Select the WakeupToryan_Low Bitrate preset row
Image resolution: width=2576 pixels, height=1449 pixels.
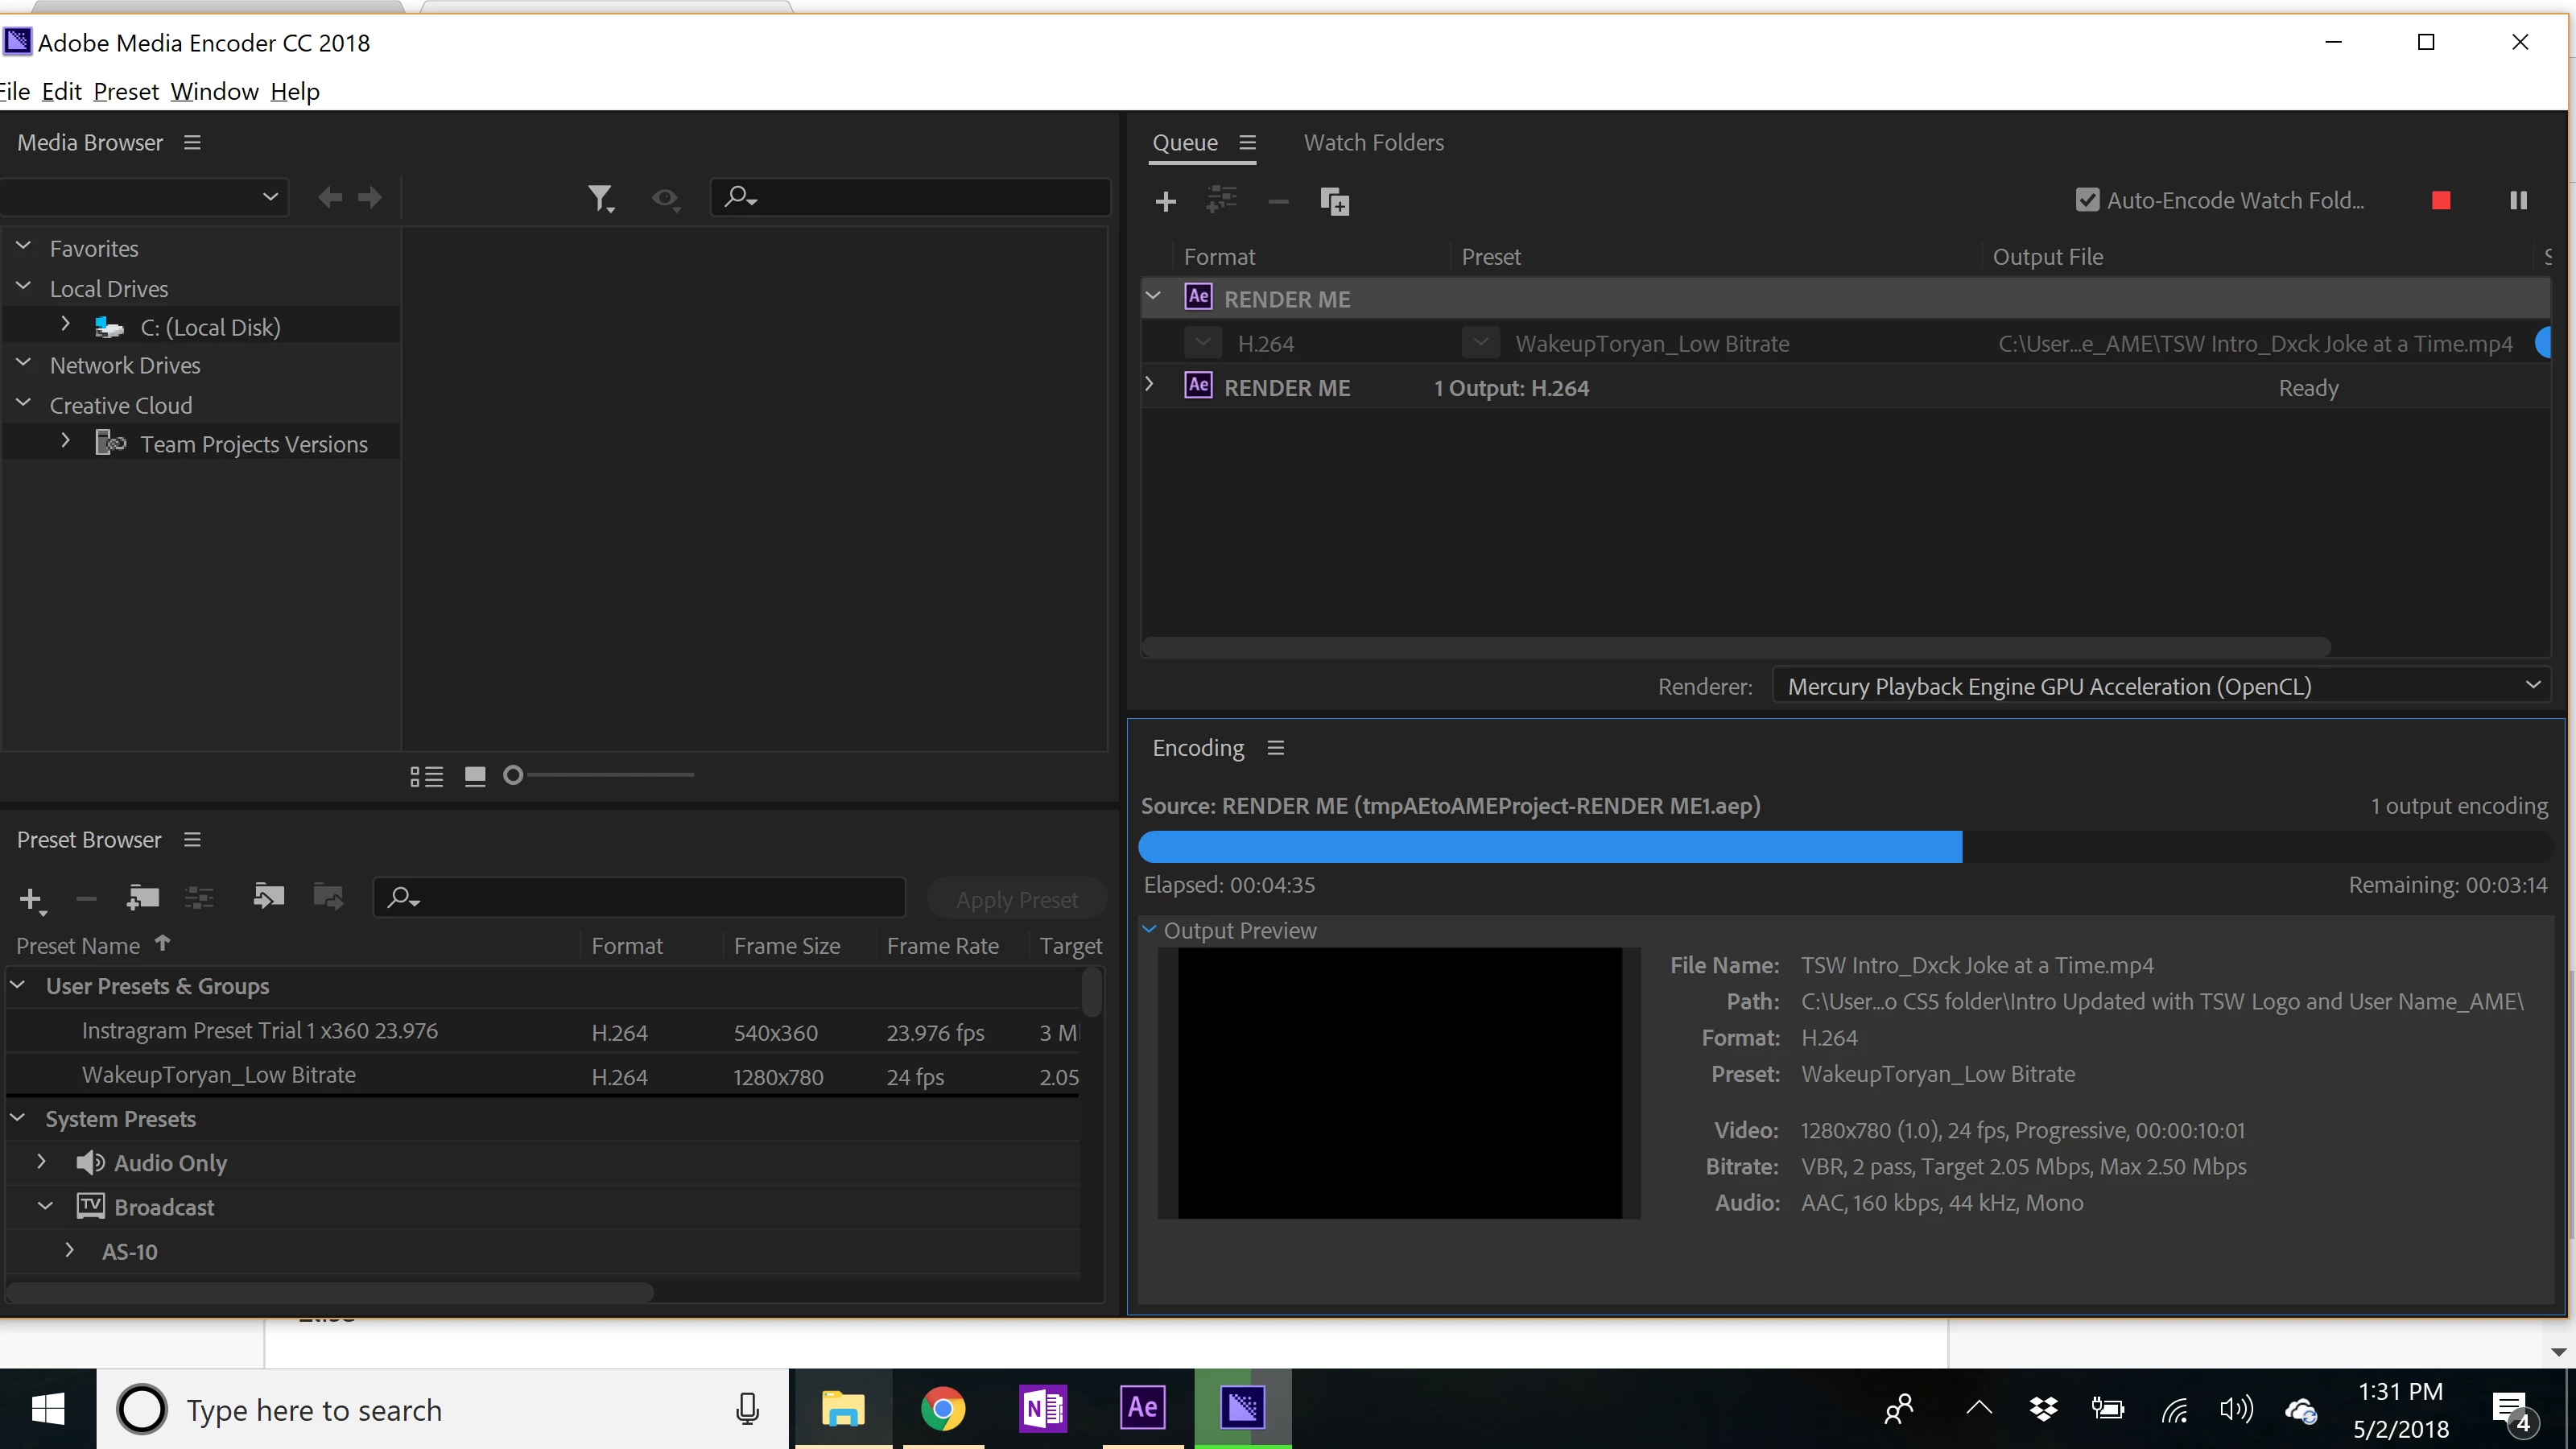(219, 1075)
